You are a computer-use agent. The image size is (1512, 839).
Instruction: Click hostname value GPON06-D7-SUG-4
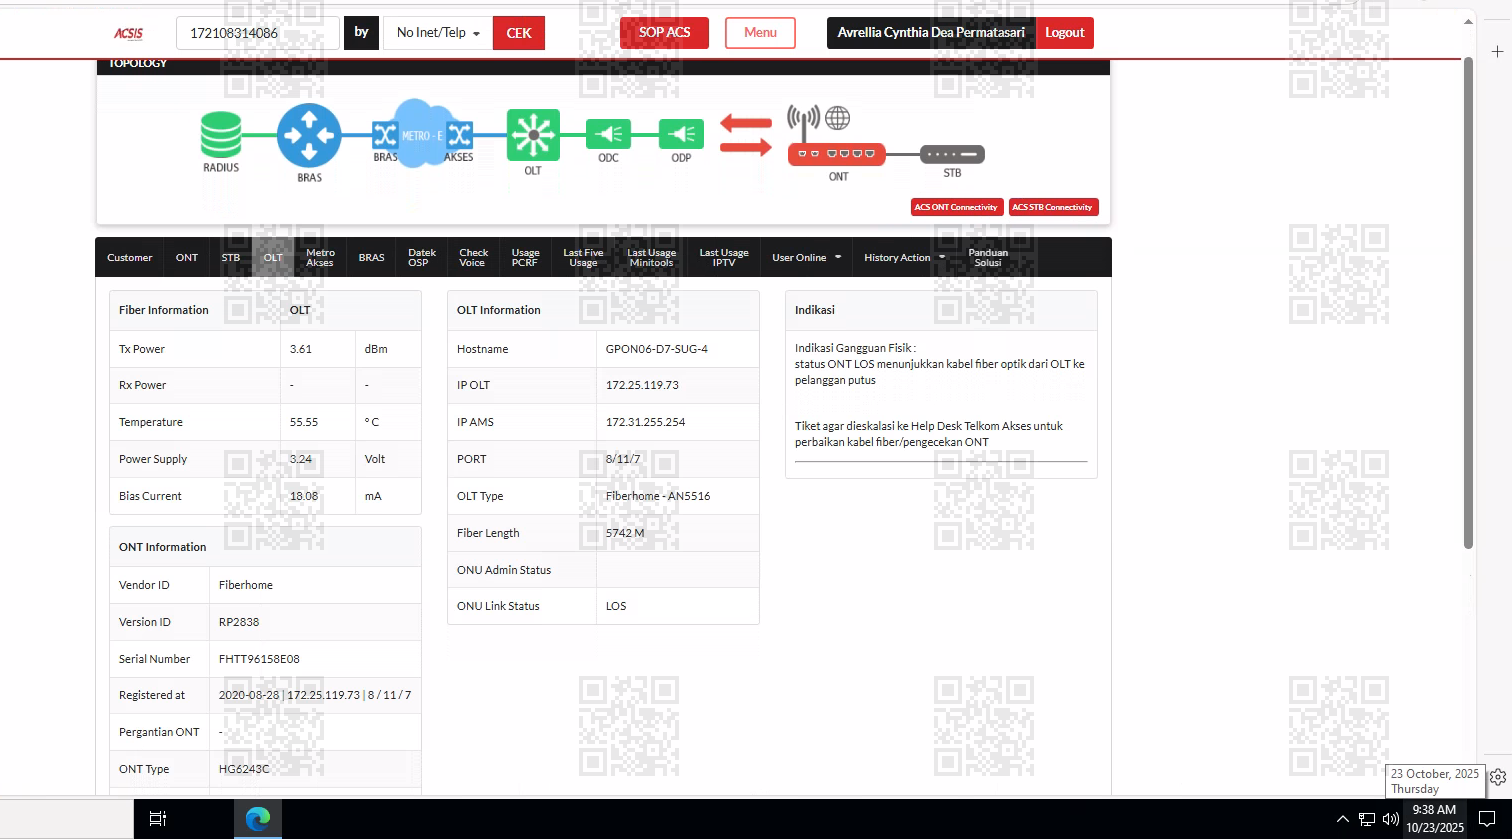(x=656, y=349)
